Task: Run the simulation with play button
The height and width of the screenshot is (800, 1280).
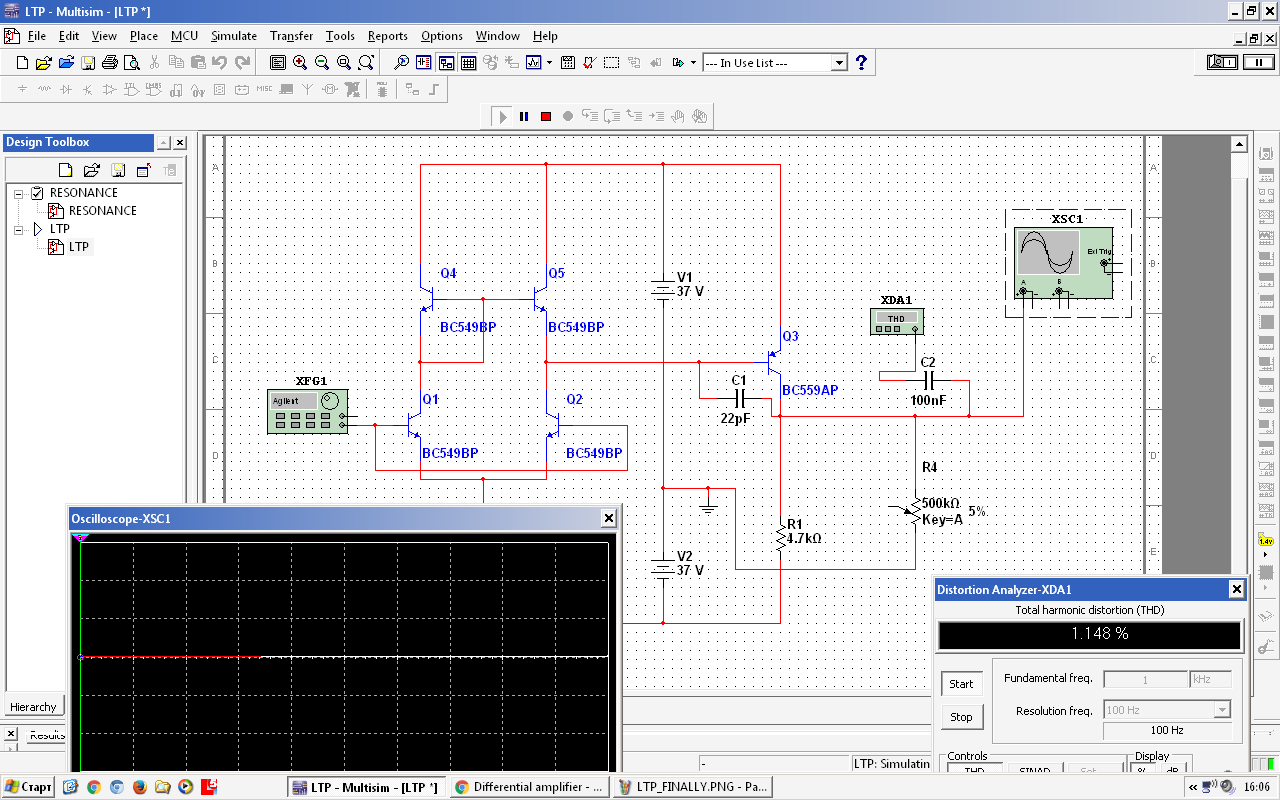Action: click(x=502, y=116)
